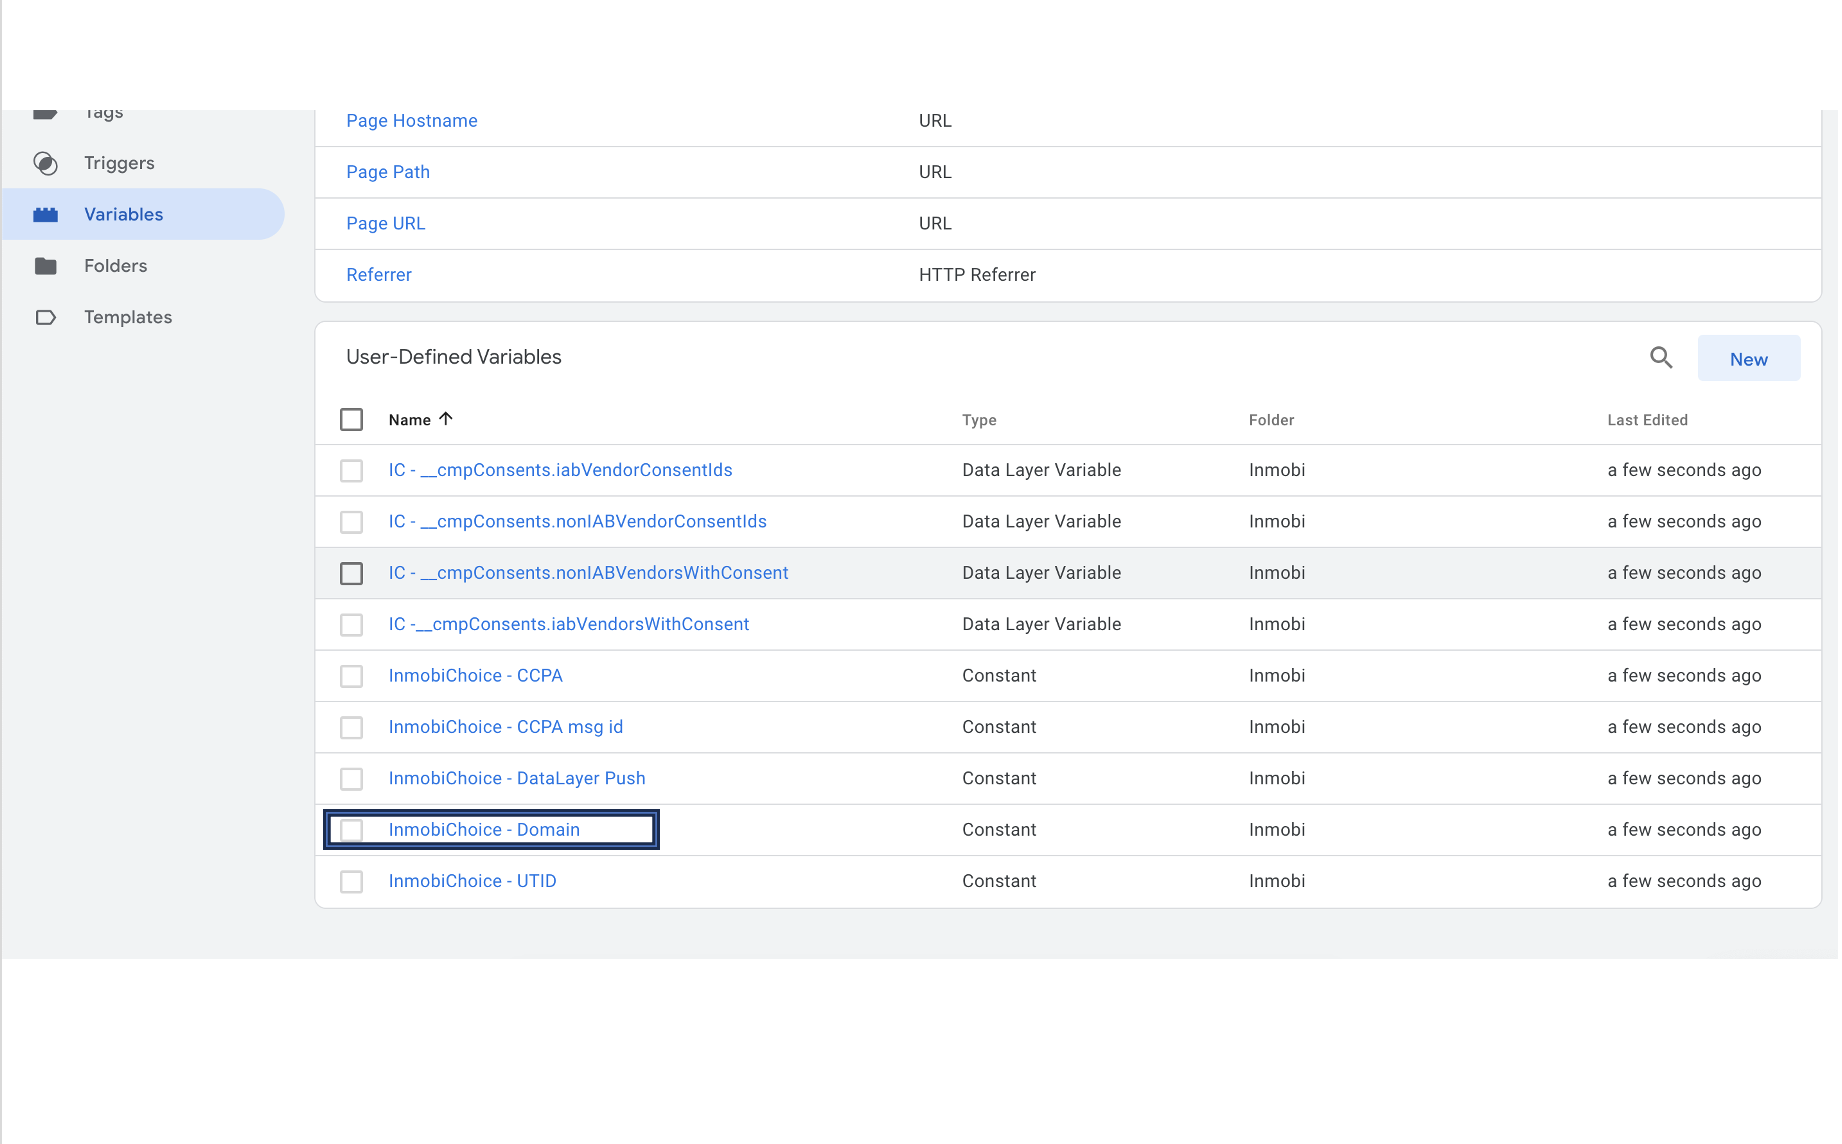Open the Variables section
Image resolution: width=1842 pixels, height=1144 pixels.
click(123, 214)
